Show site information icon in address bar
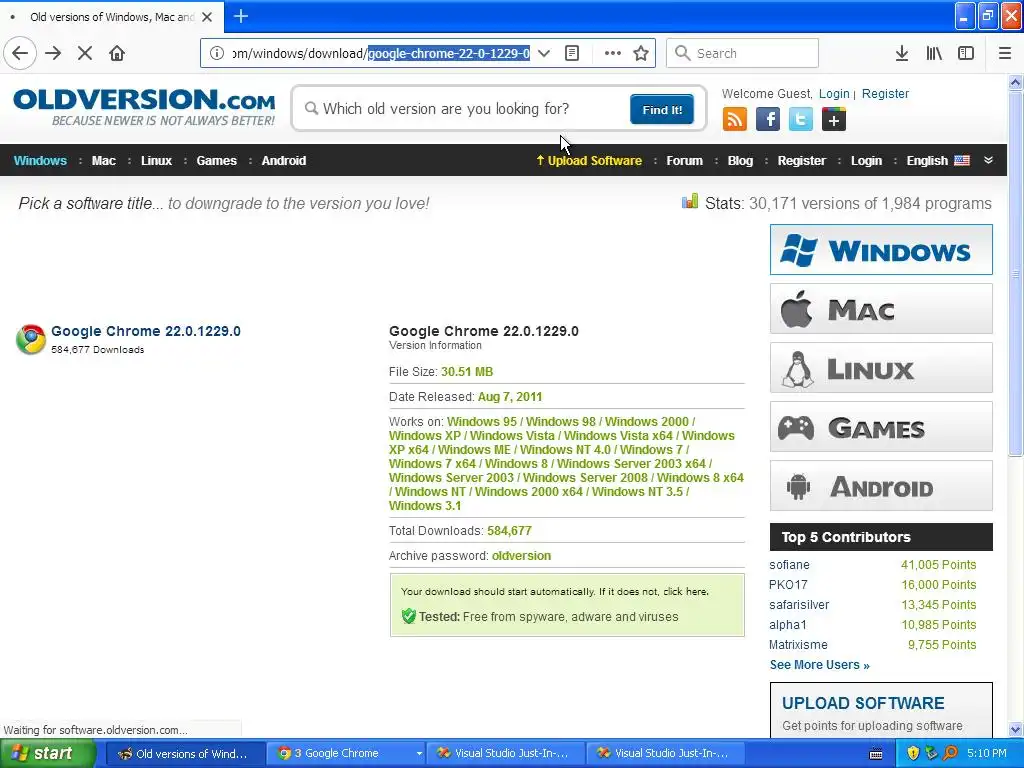The width and height of the screenshot is (1024, 768). point(217,53)
